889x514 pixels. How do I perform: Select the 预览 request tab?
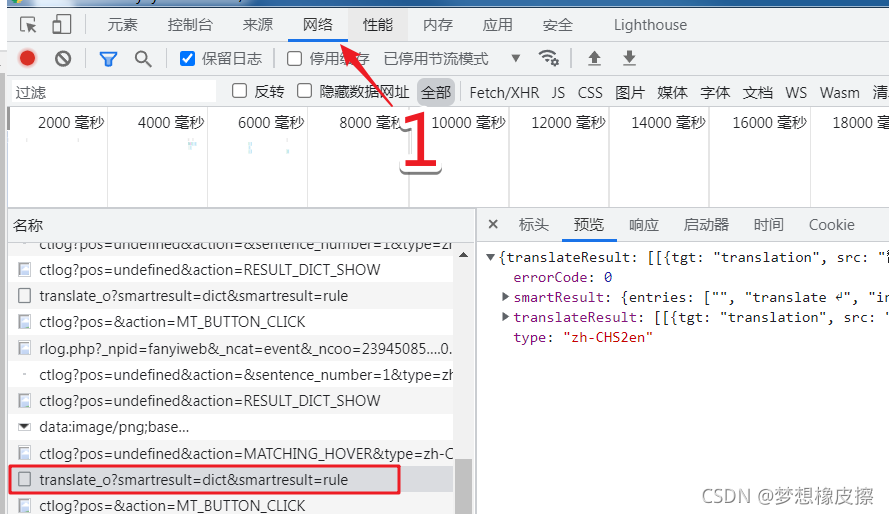point(589,225)
